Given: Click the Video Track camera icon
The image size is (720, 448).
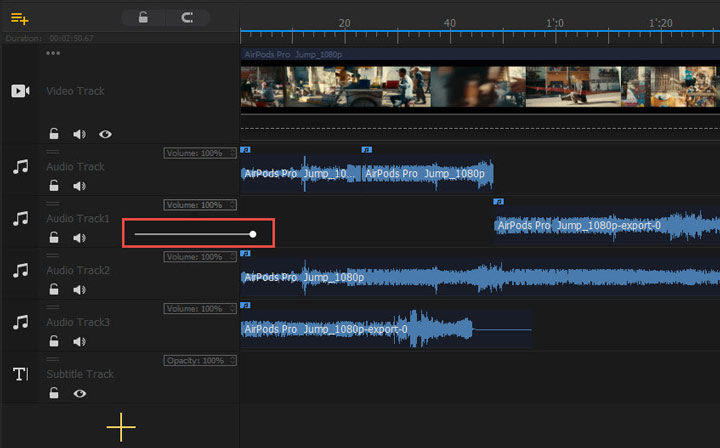Looking at the screenshot, I should pos(20,91).
